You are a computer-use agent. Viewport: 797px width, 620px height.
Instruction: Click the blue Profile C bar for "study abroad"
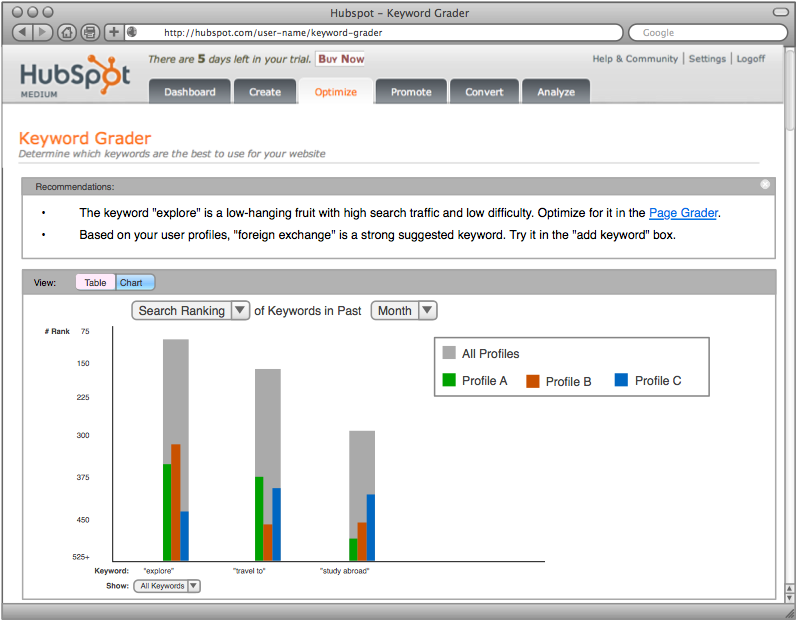[x=371, y=528]
